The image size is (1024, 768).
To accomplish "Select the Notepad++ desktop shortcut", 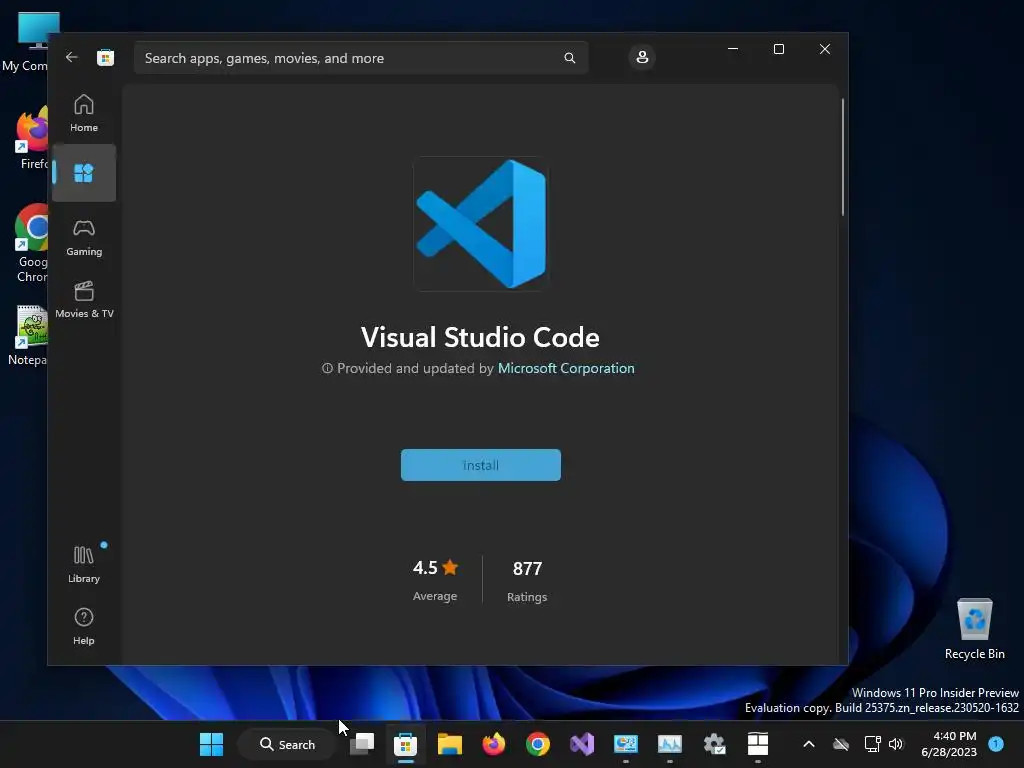I will pyautogui.click(x=29, y=336).
